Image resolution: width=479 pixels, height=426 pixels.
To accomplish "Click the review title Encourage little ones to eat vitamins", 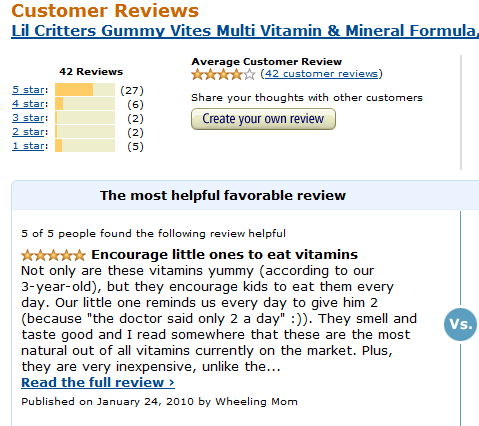I will (x=225, y=255).
